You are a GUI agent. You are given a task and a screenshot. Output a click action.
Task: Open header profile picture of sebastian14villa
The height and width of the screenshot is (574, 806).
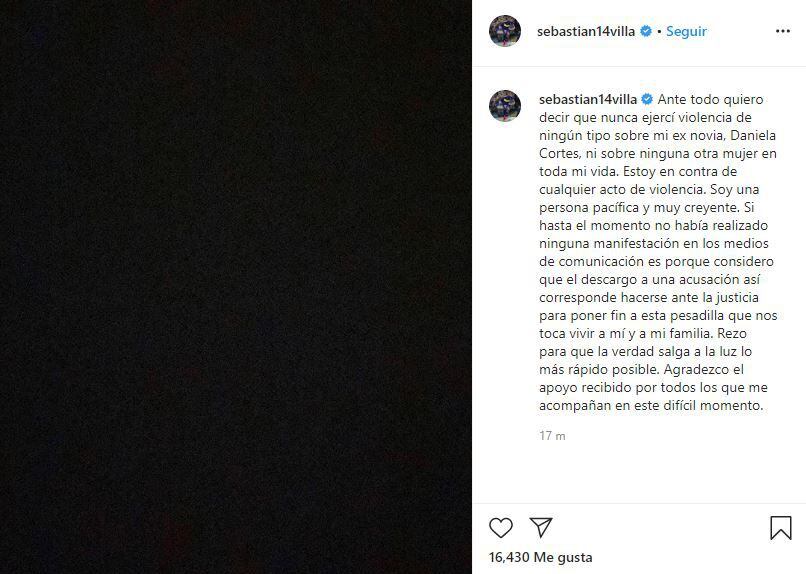tap(505, 31)
